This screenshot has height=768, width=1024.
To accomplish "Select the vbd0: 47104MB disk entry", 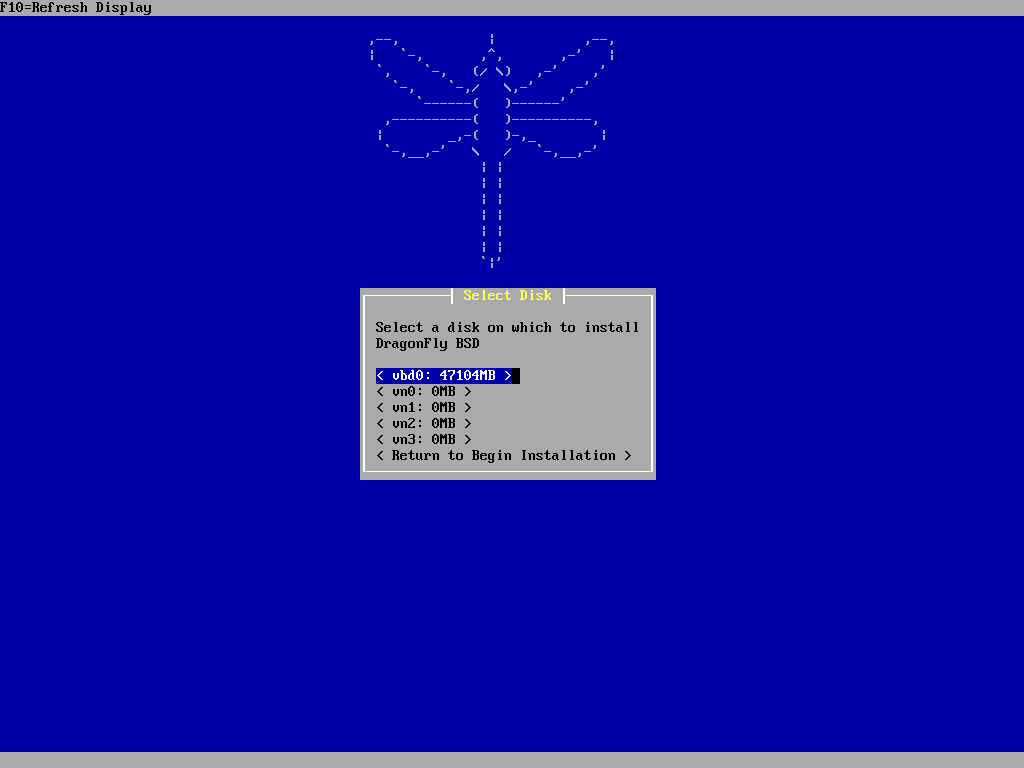I will point(444,376).
